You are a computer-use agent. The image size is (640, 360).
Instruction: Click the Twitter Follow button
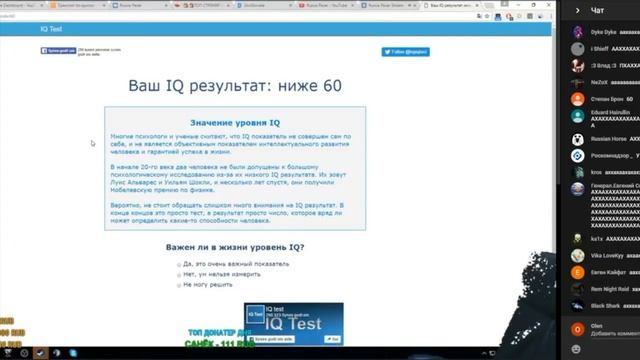pos(405,52)
